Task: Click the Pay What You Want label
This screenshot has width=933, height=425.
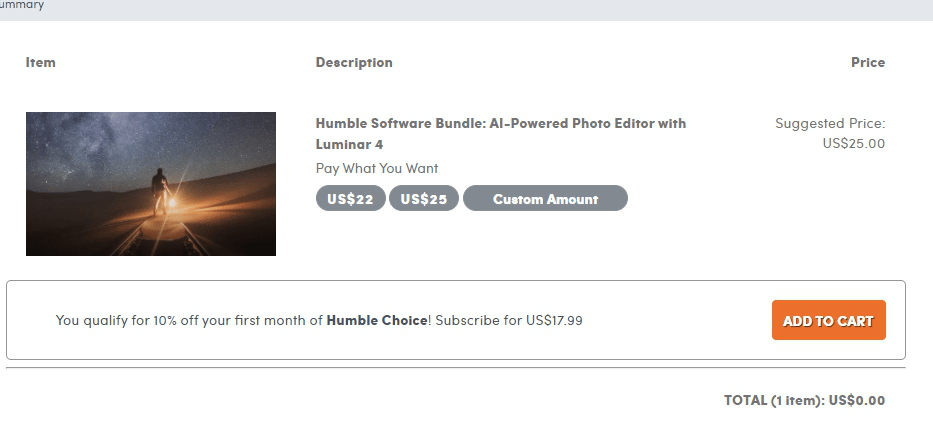Action: pyautogui.click(x=377, y=169)
